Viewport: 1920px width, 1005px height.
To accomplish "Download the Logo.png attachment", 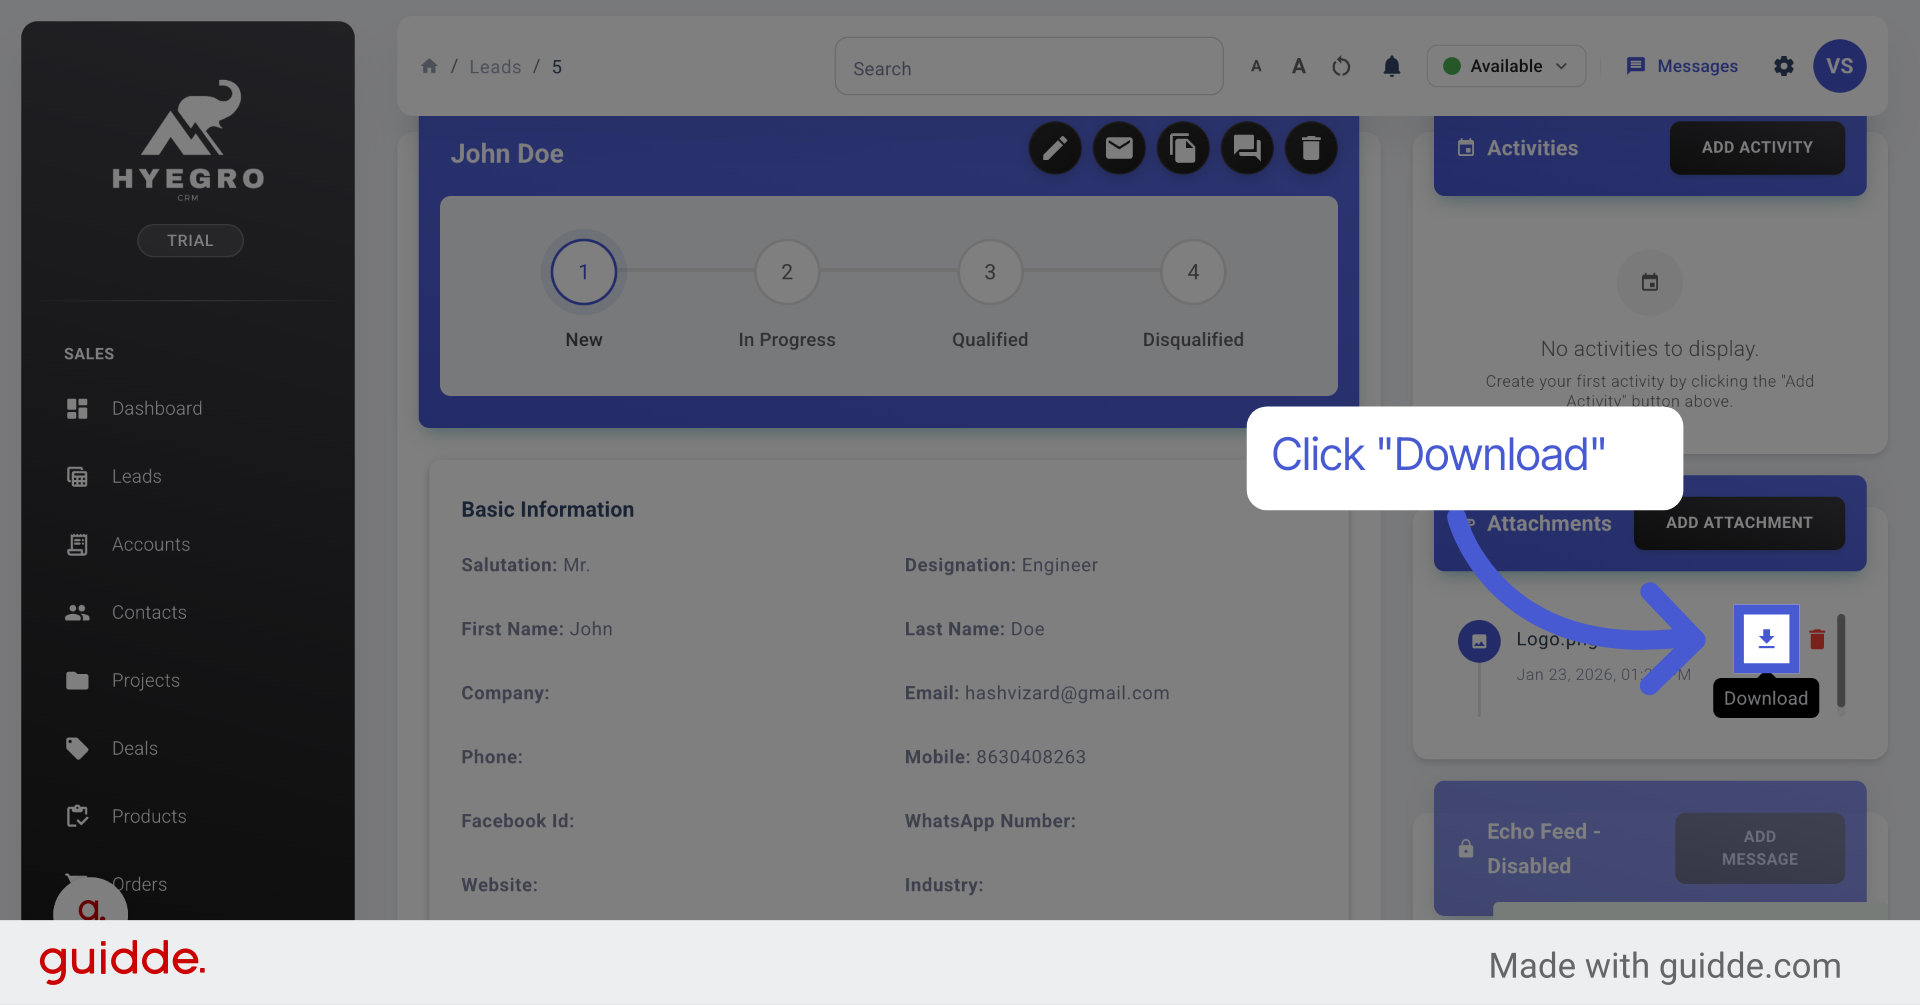I will click(x=1765, y=638).
